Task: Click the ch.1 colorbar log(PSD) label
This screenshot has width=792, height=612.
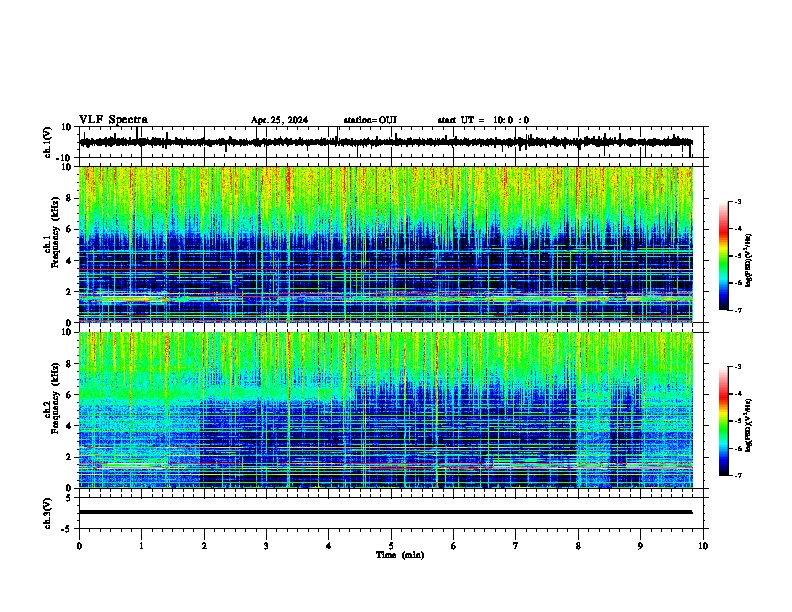Action: pos(749,260)
